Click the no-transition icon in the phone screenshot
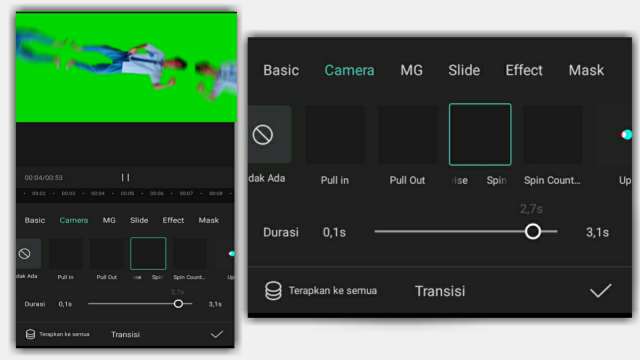640x360 pixels. [x=24, y=254]
